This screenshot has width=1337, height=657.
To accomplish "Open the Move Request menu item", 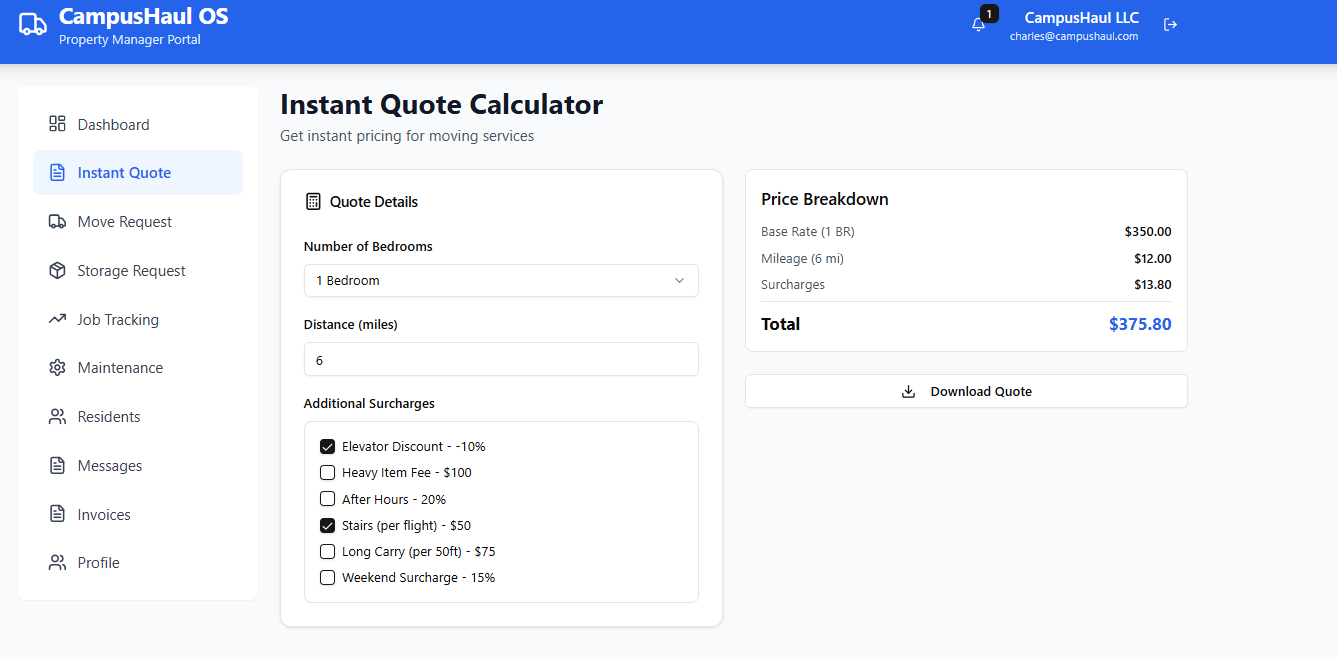I will 124,222.
